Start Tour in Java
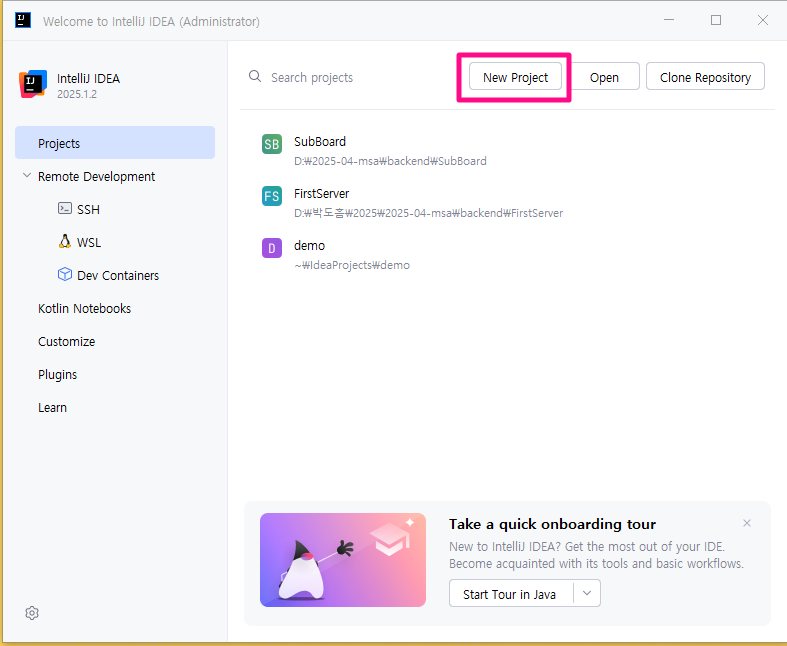This screenshot has width=787, height=646. pyautogui.click(x=509, y=594)
